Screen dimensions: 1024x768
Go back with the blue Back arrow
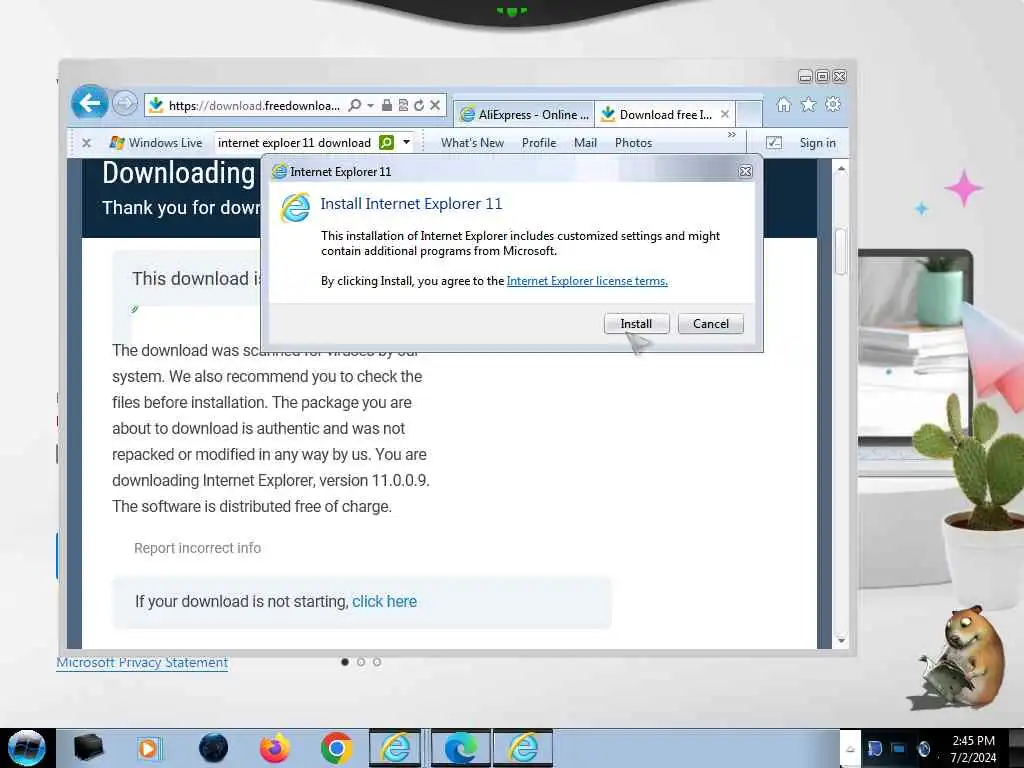[89, 103]
